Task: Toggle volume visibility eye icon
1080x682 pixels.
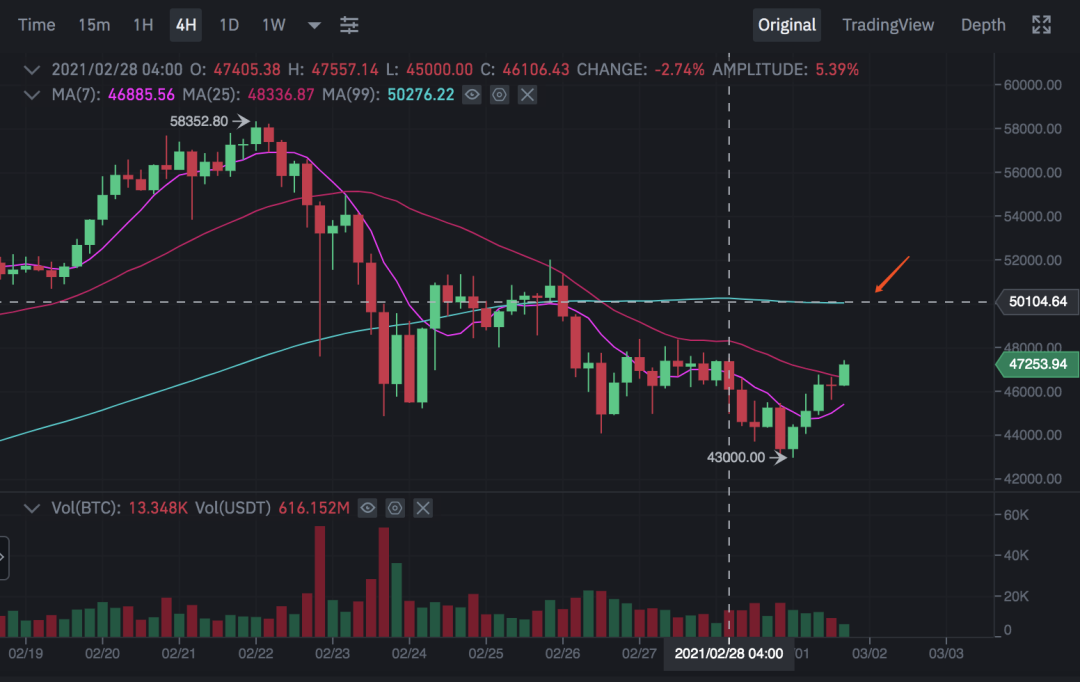Action: pos(368,508)
